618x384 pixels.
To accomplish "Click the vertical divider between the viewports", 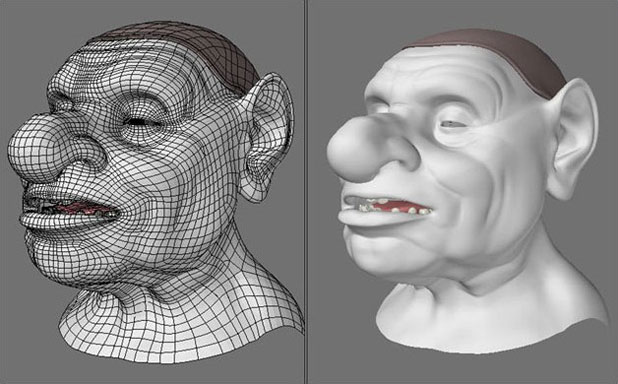I will pos(305,192).
